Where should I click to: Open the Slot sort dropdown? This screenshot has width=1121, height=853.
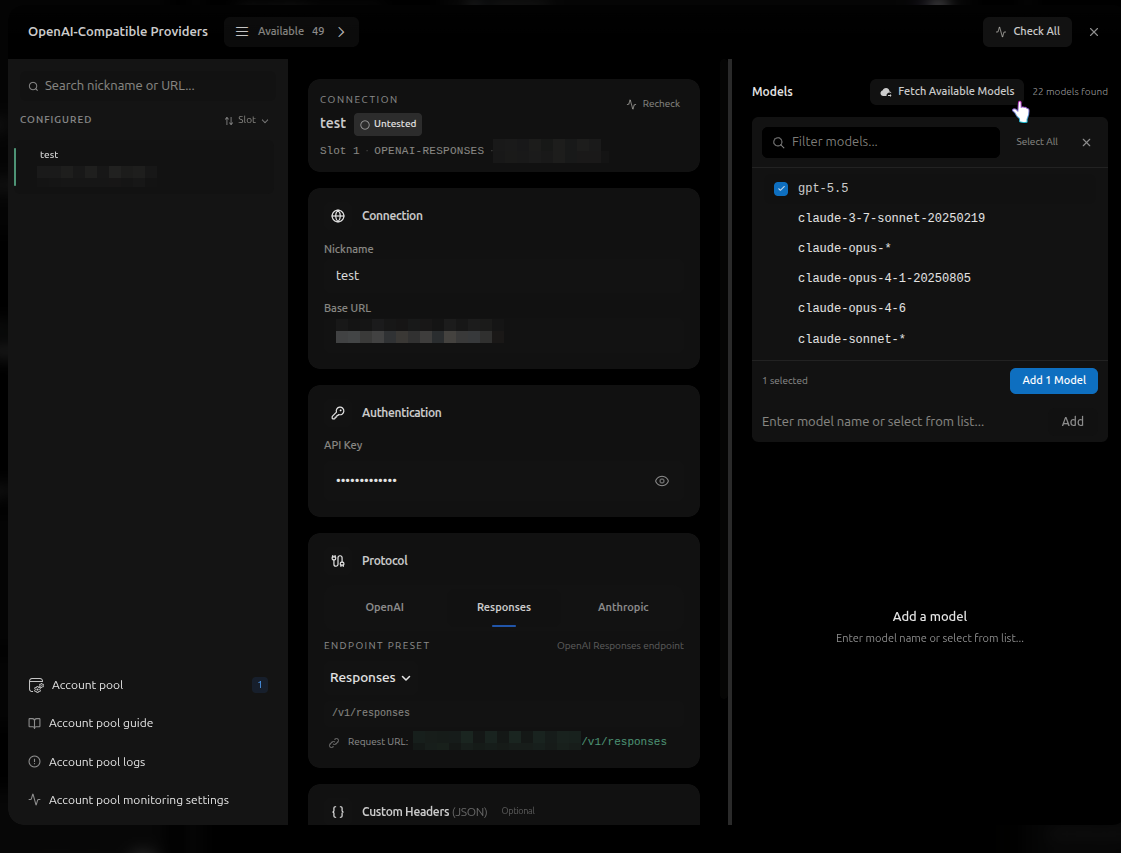tap(247, 120)
